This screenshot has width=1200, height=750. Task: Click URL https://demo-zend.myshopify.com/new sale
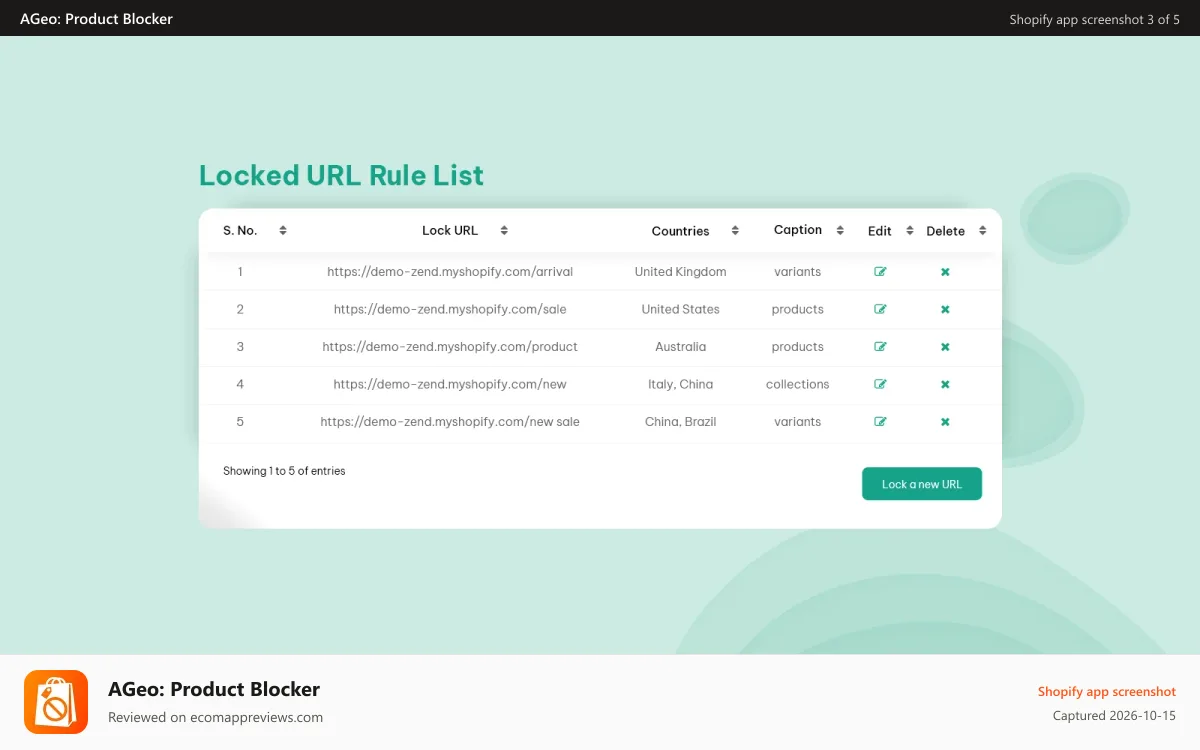pos(450,422)
